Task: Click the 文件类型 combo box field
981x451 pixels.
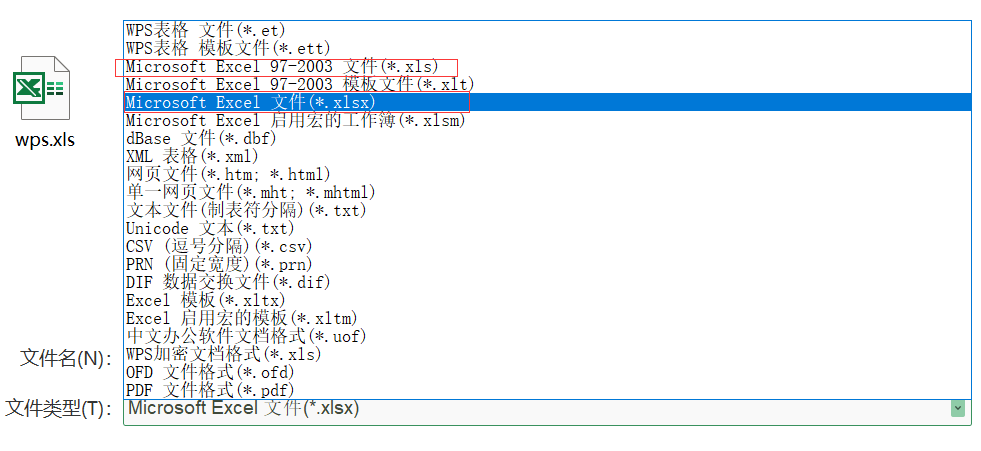Action: tap(547, 410)
